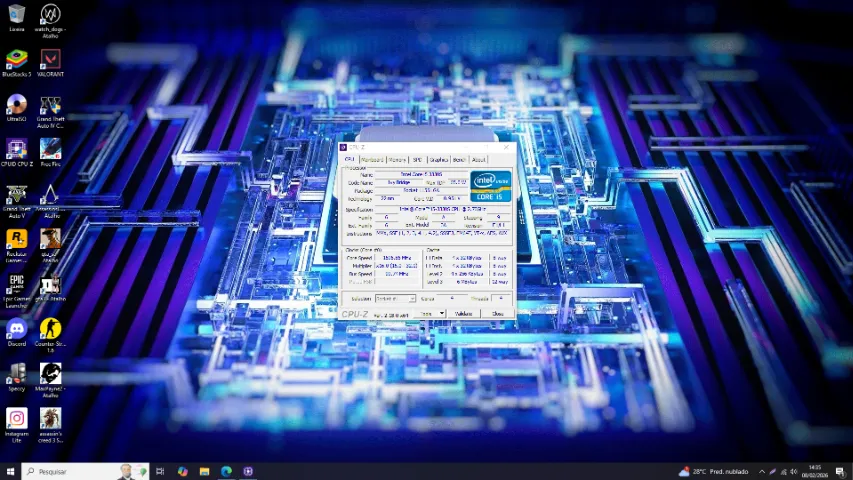The width and height of the screenshot is (853, 480).
Task: Open File Explorer from the taskbar
Action: pyautogui.click(x=204, y=471)
